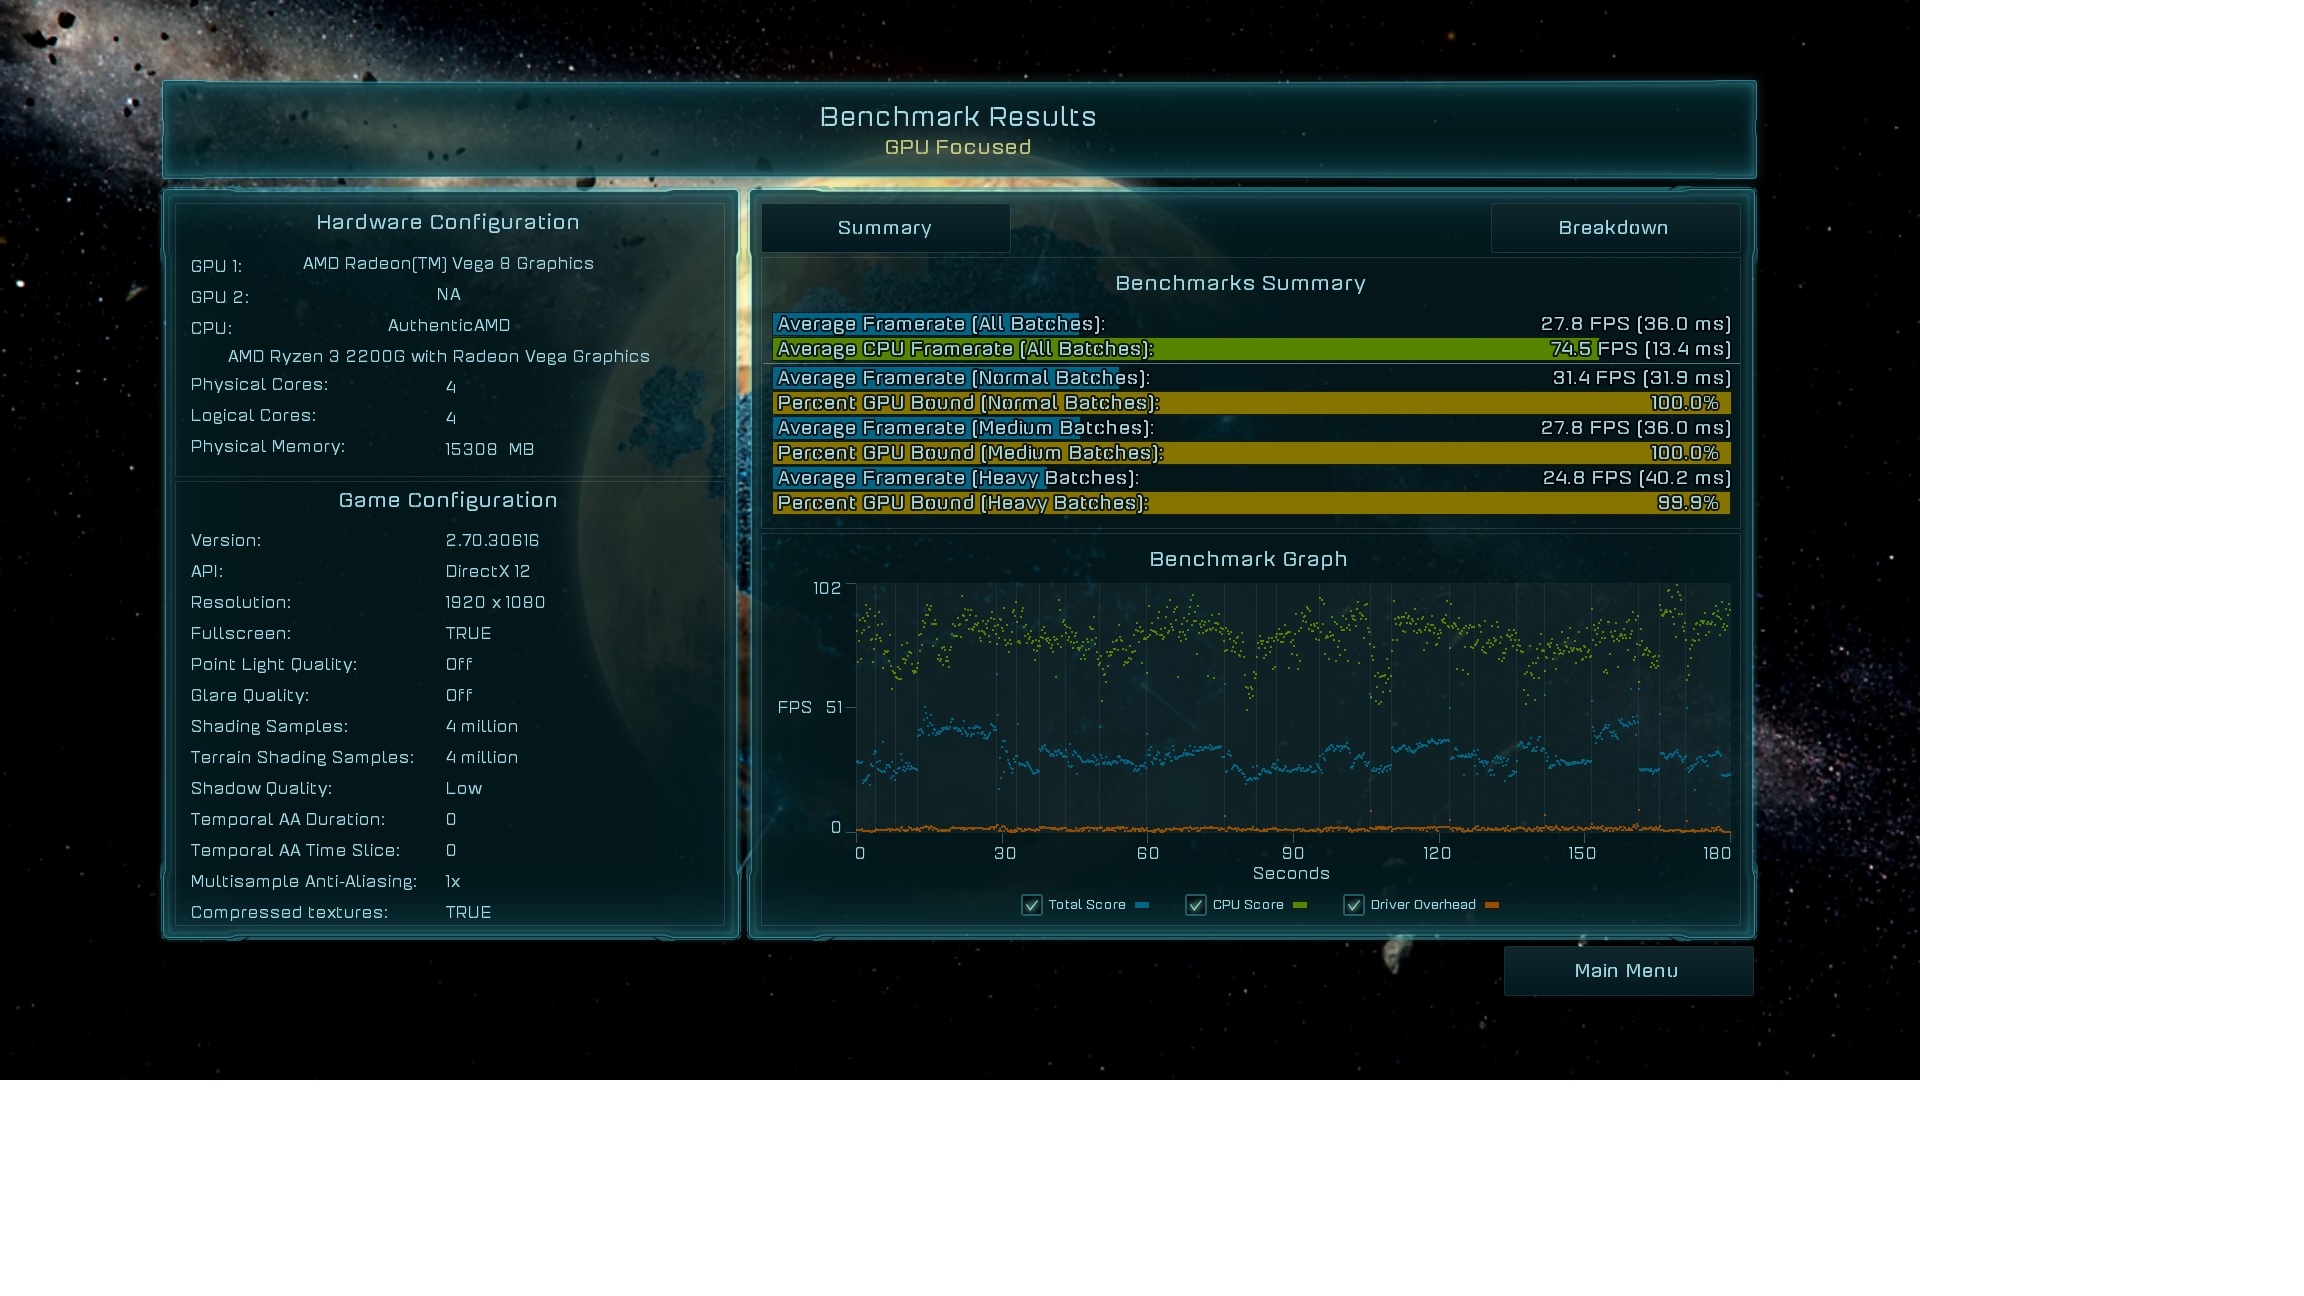
Task: Toggle the CPU Score checkbox
Action: [x=1195, y=905]
